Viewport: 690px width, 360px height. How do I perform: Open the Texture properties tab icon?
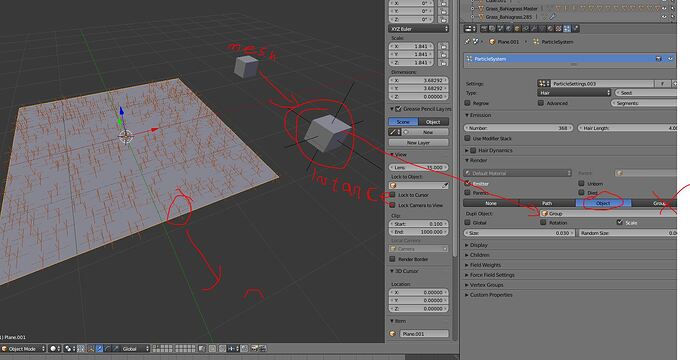point(558,29)
